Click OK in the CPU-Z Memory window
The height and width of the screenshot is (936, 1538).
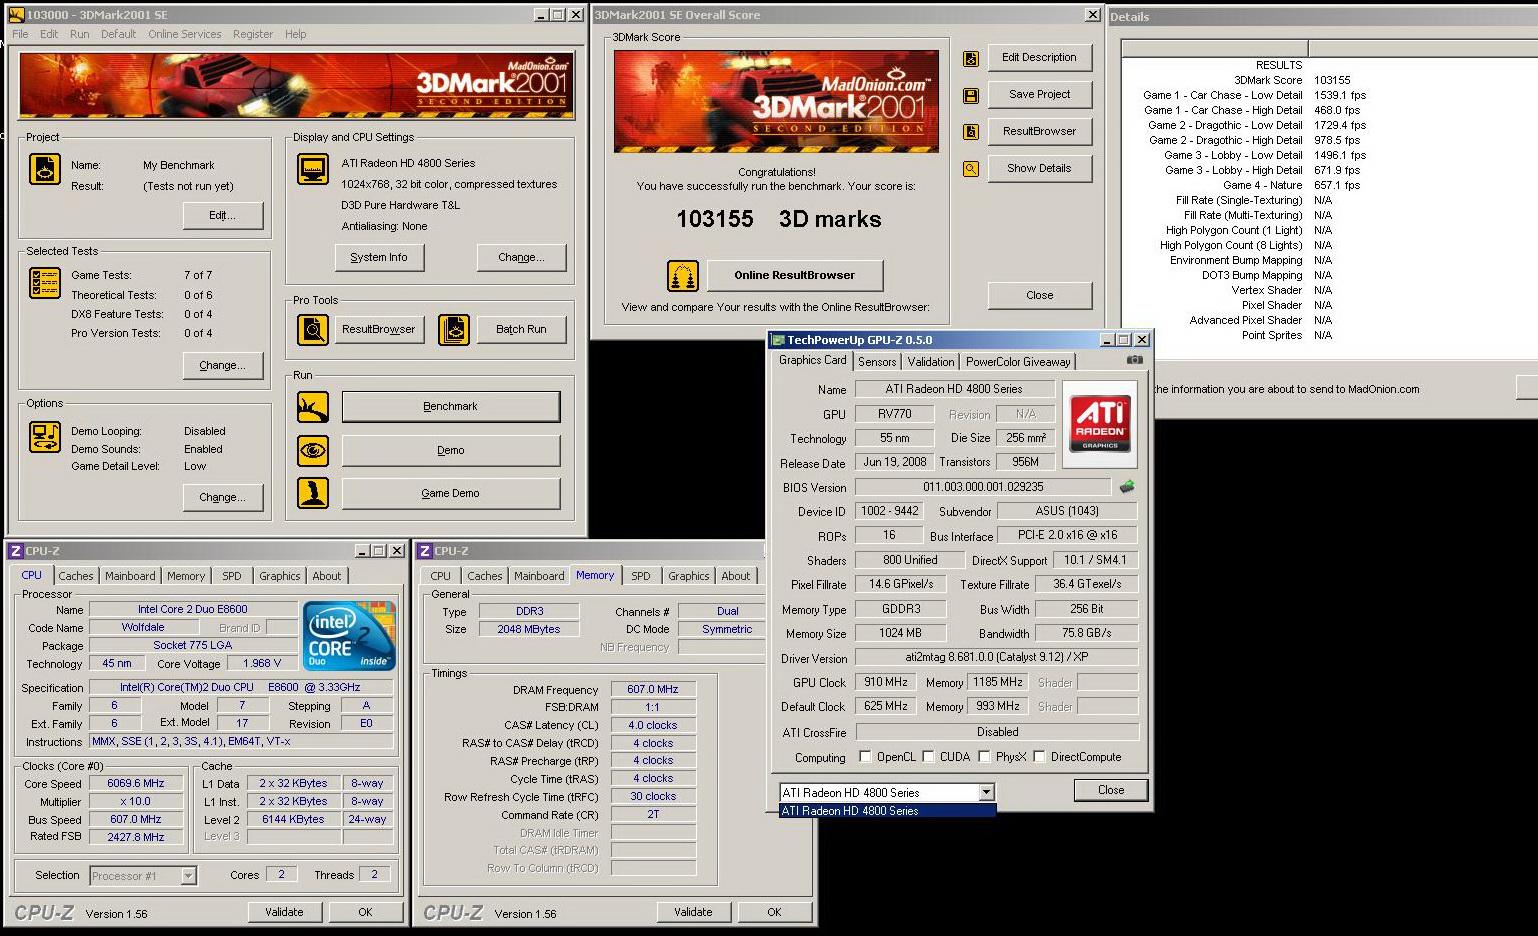774,912
